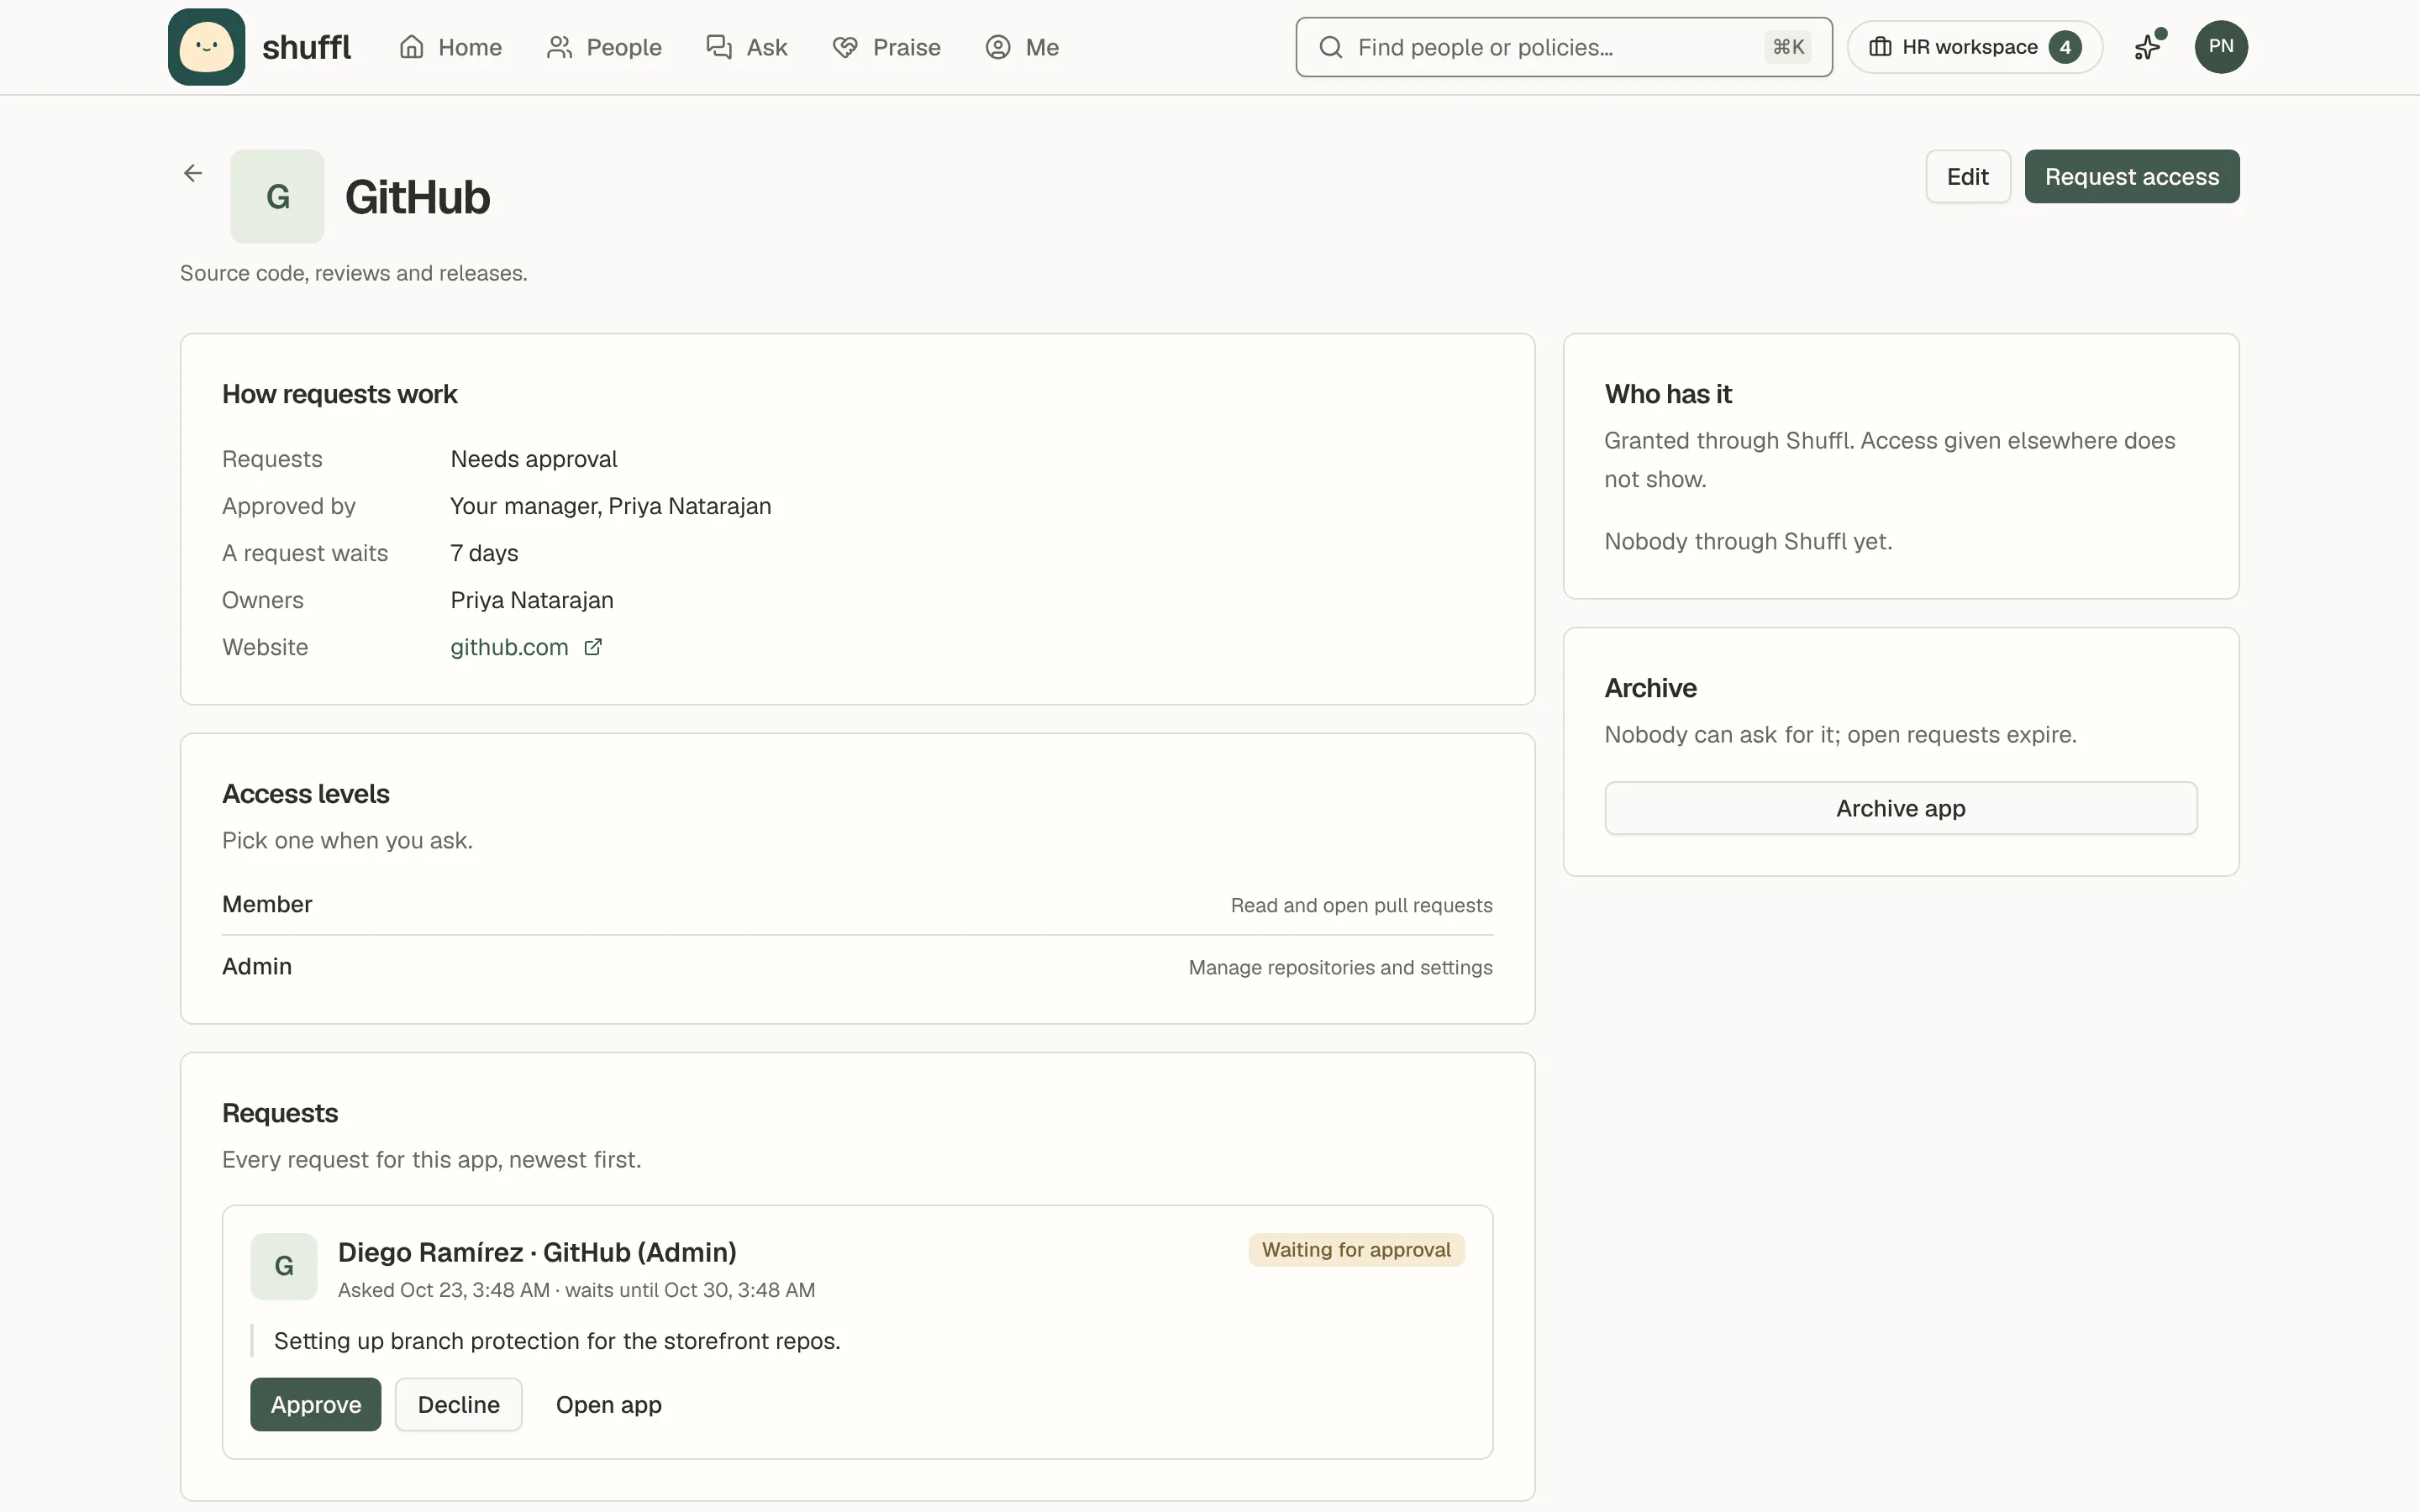
Task: Focus the Find people or policies field
Action: (1563, 47)
